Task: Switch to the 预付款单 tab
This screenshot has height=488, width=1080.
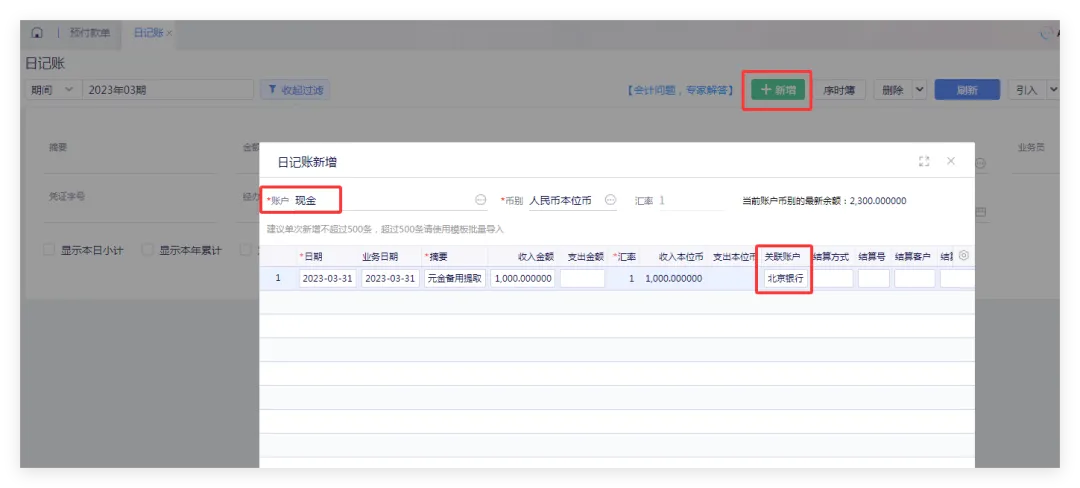Action: tap(90, 33)
